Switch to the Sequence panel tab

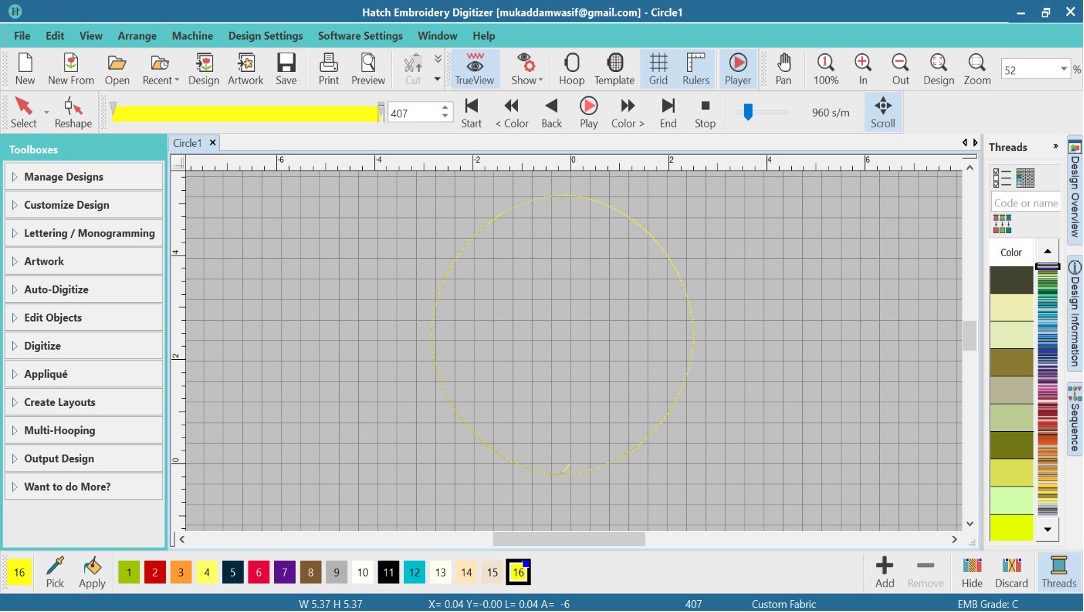pyautogui.click(x=1073, y=419)
